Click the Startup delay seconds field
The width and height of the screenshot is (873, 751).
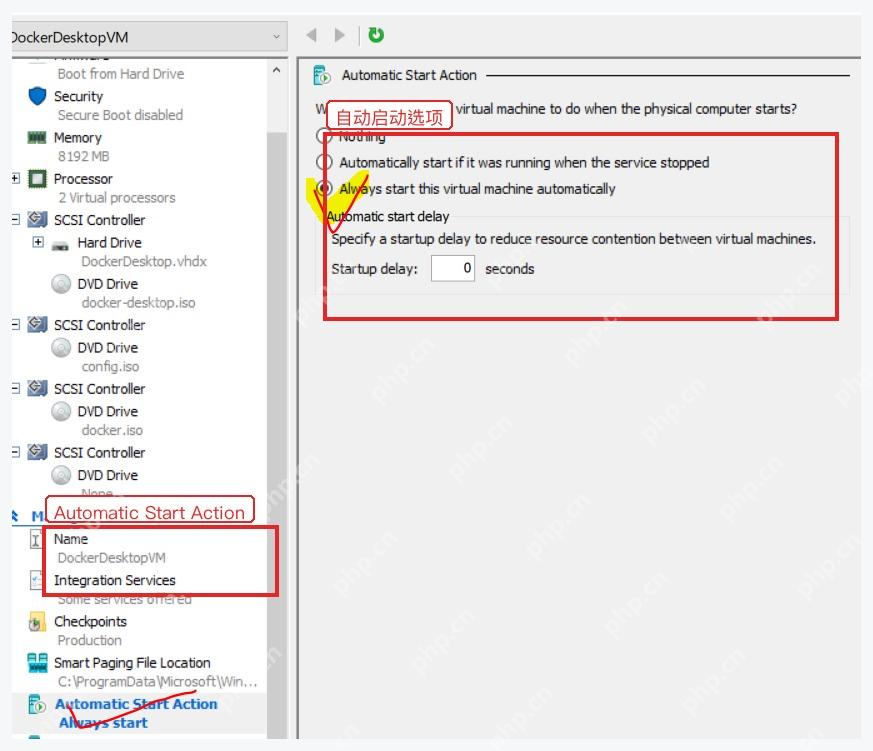(453, 268)
